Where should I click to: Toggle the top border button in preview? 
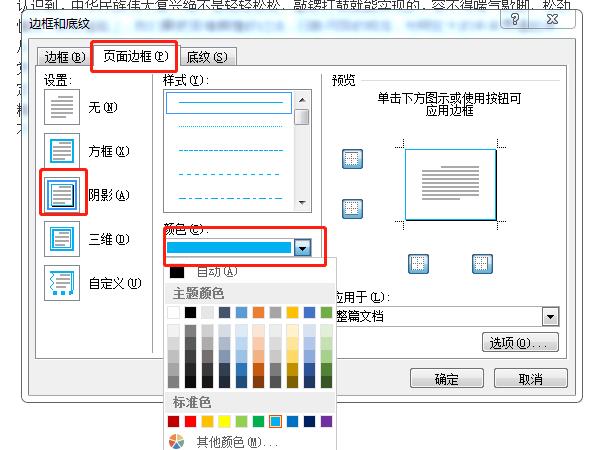pyautogui.click(x=352, y=159)
